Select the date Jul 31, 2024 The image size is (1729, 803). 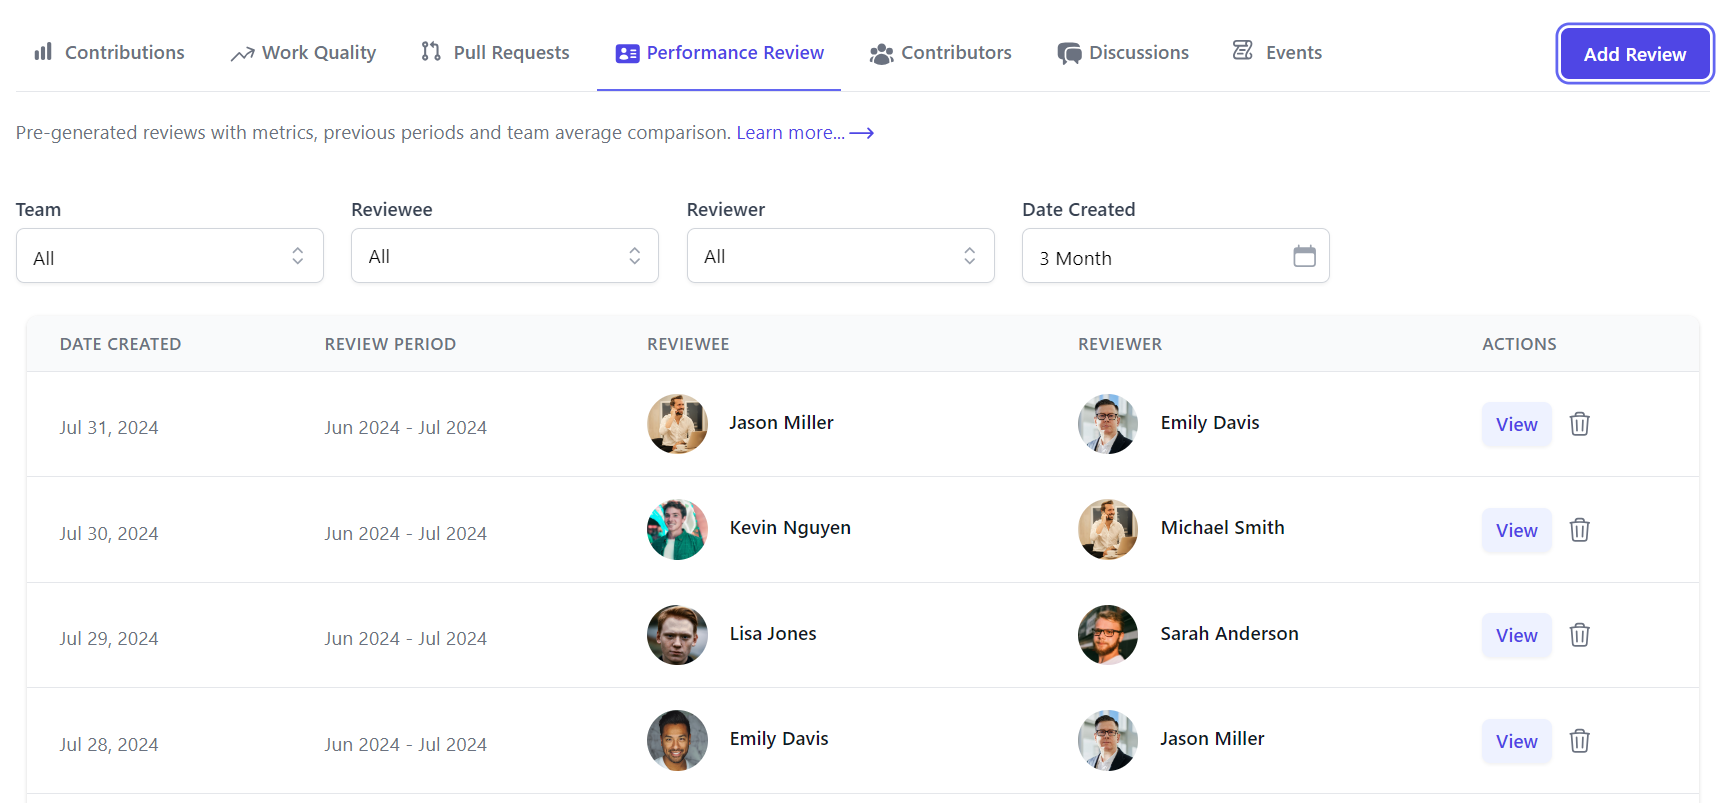point(109,427)
